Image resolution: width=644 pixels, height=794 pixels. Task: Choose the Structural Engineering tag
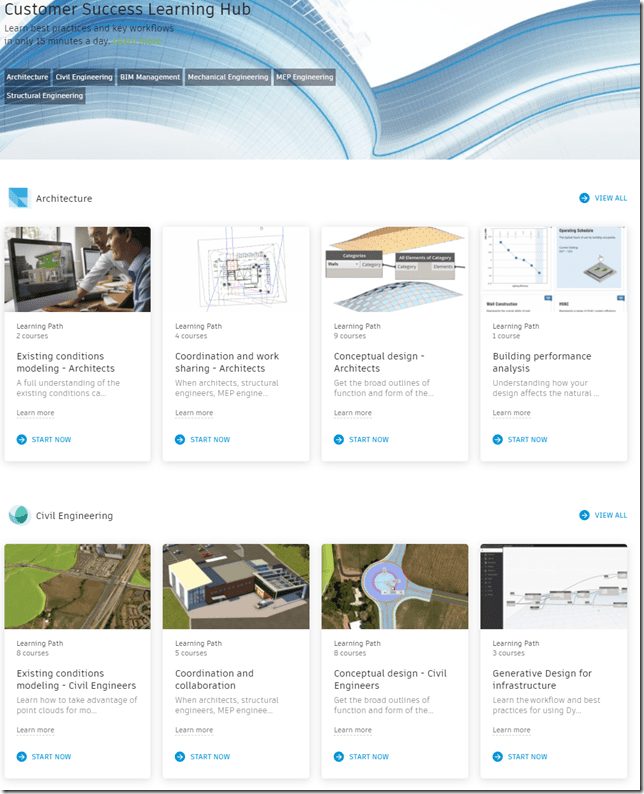(x=44, y=96)
